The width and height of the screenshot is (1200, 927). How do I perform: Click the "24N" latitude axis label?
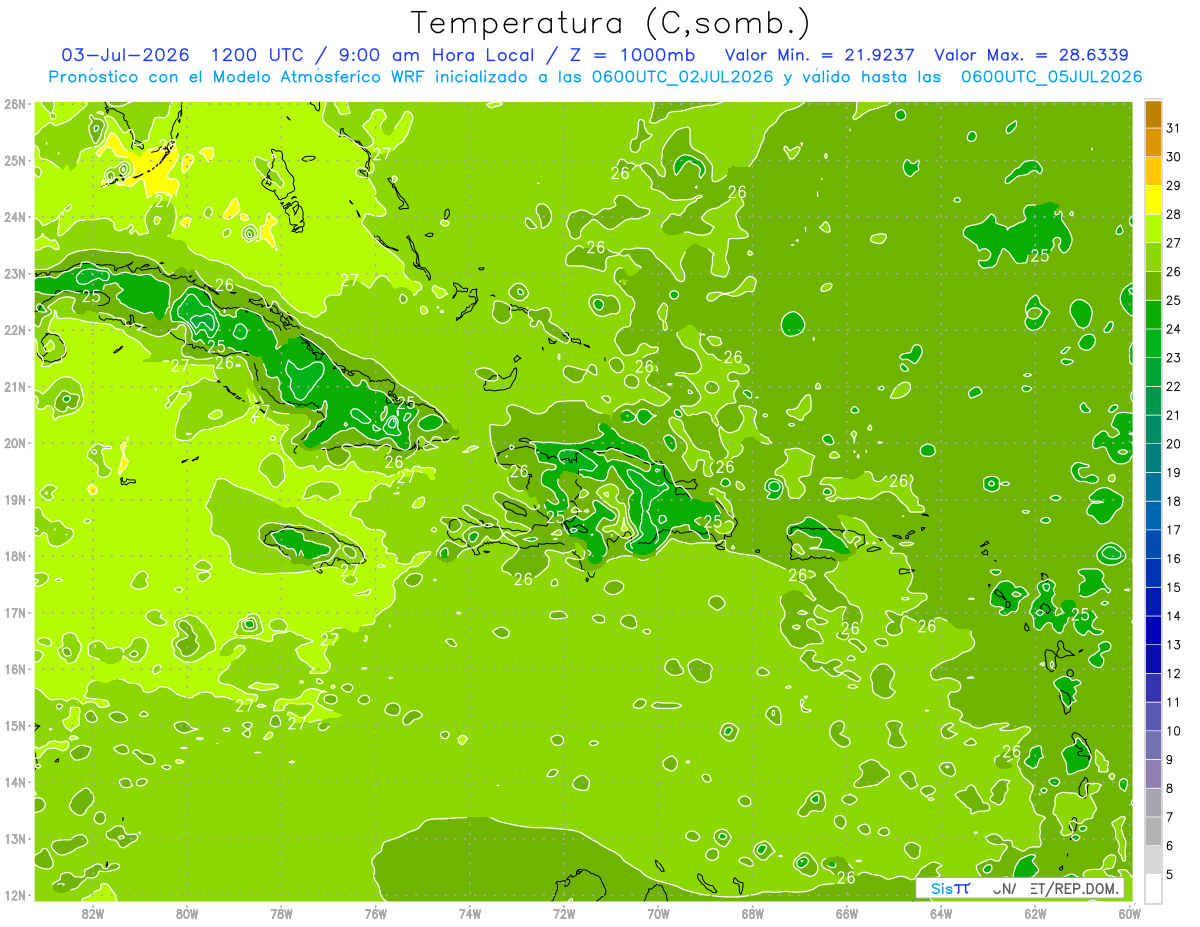14,217
